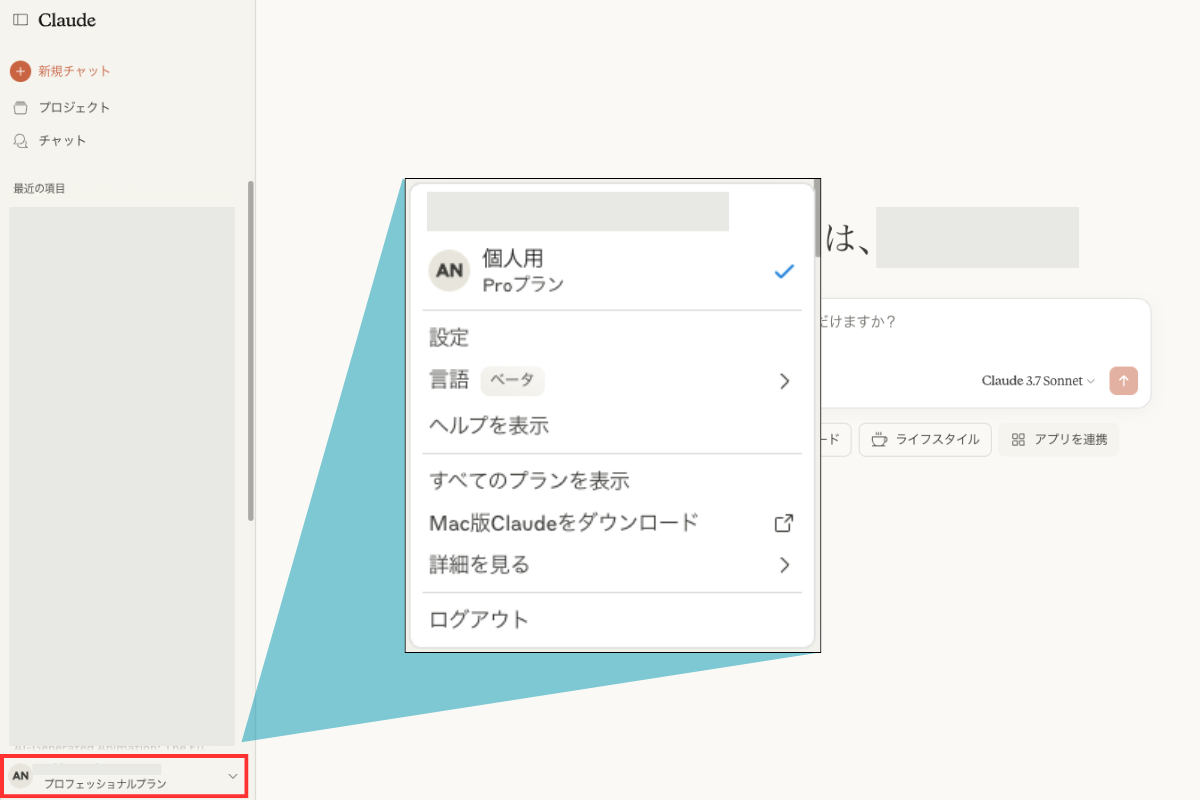The image size is (1200, 800).
Task: Click the grid icon on アプリを連携
Action: [x=1018, y=440]
